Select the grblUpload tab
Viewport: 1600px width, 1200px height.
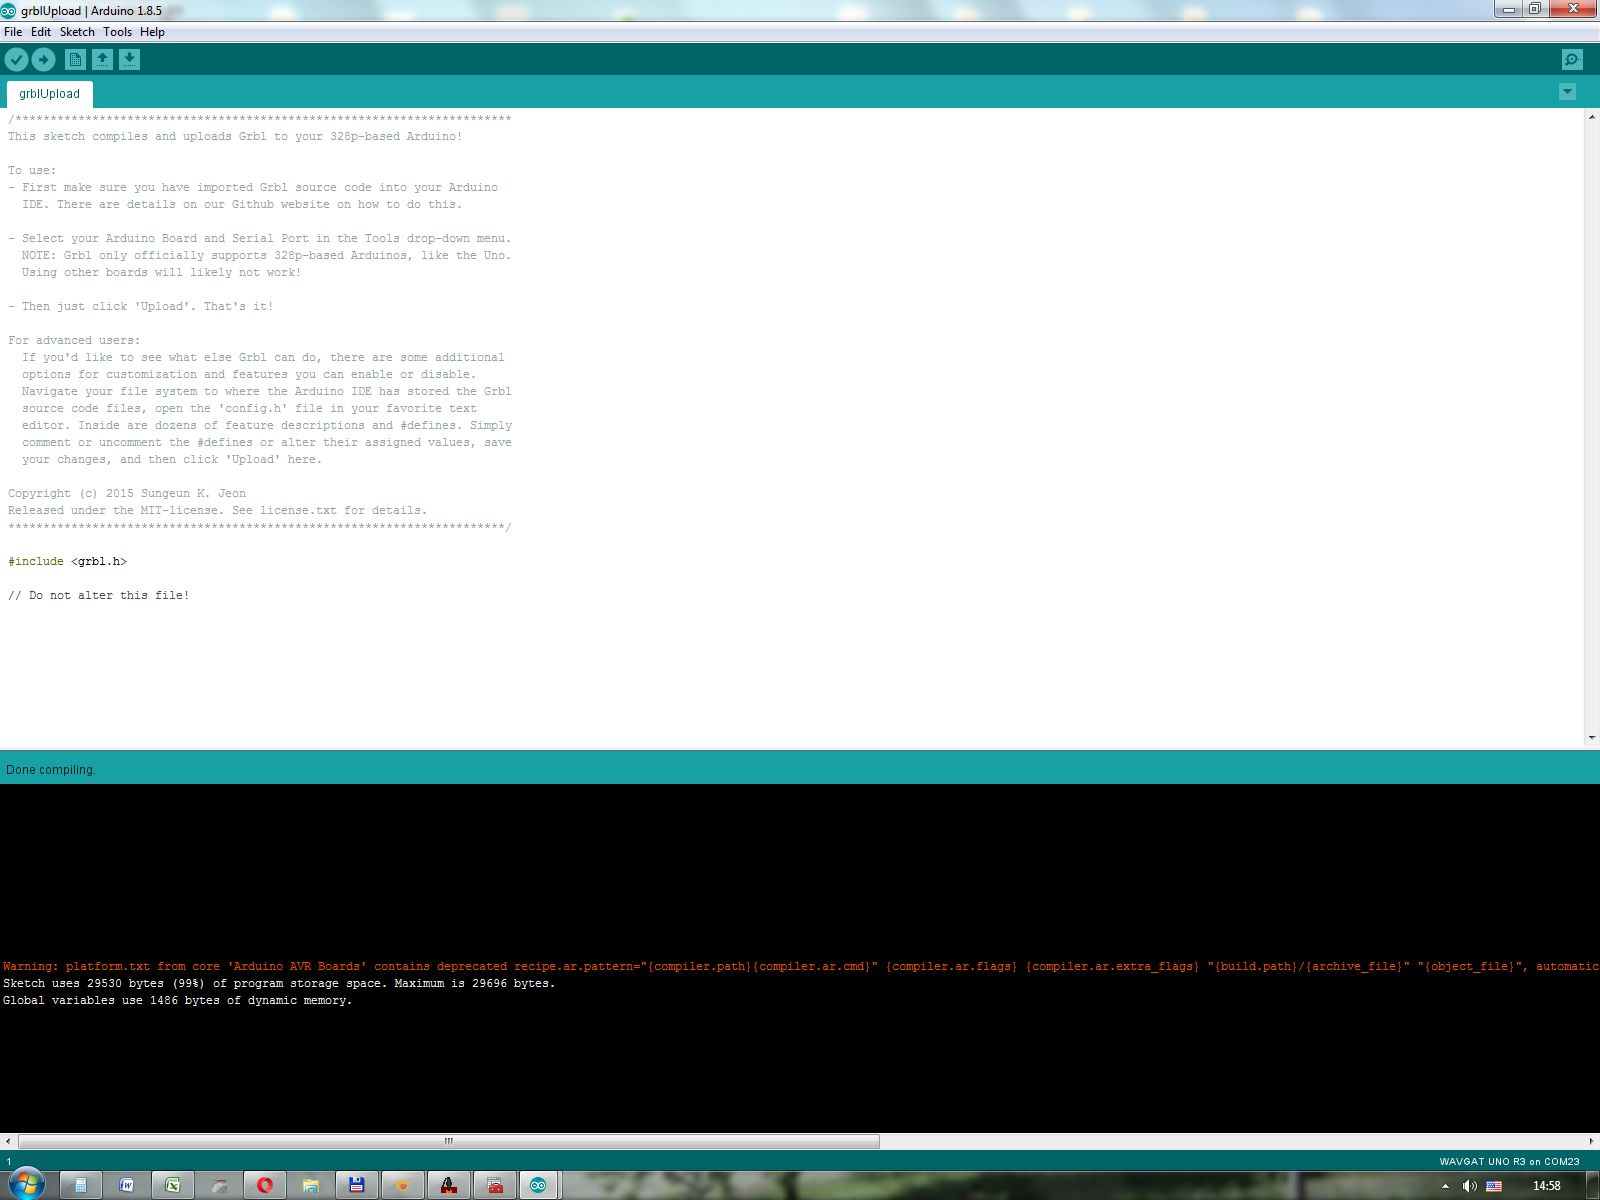[x=49, y=94]
